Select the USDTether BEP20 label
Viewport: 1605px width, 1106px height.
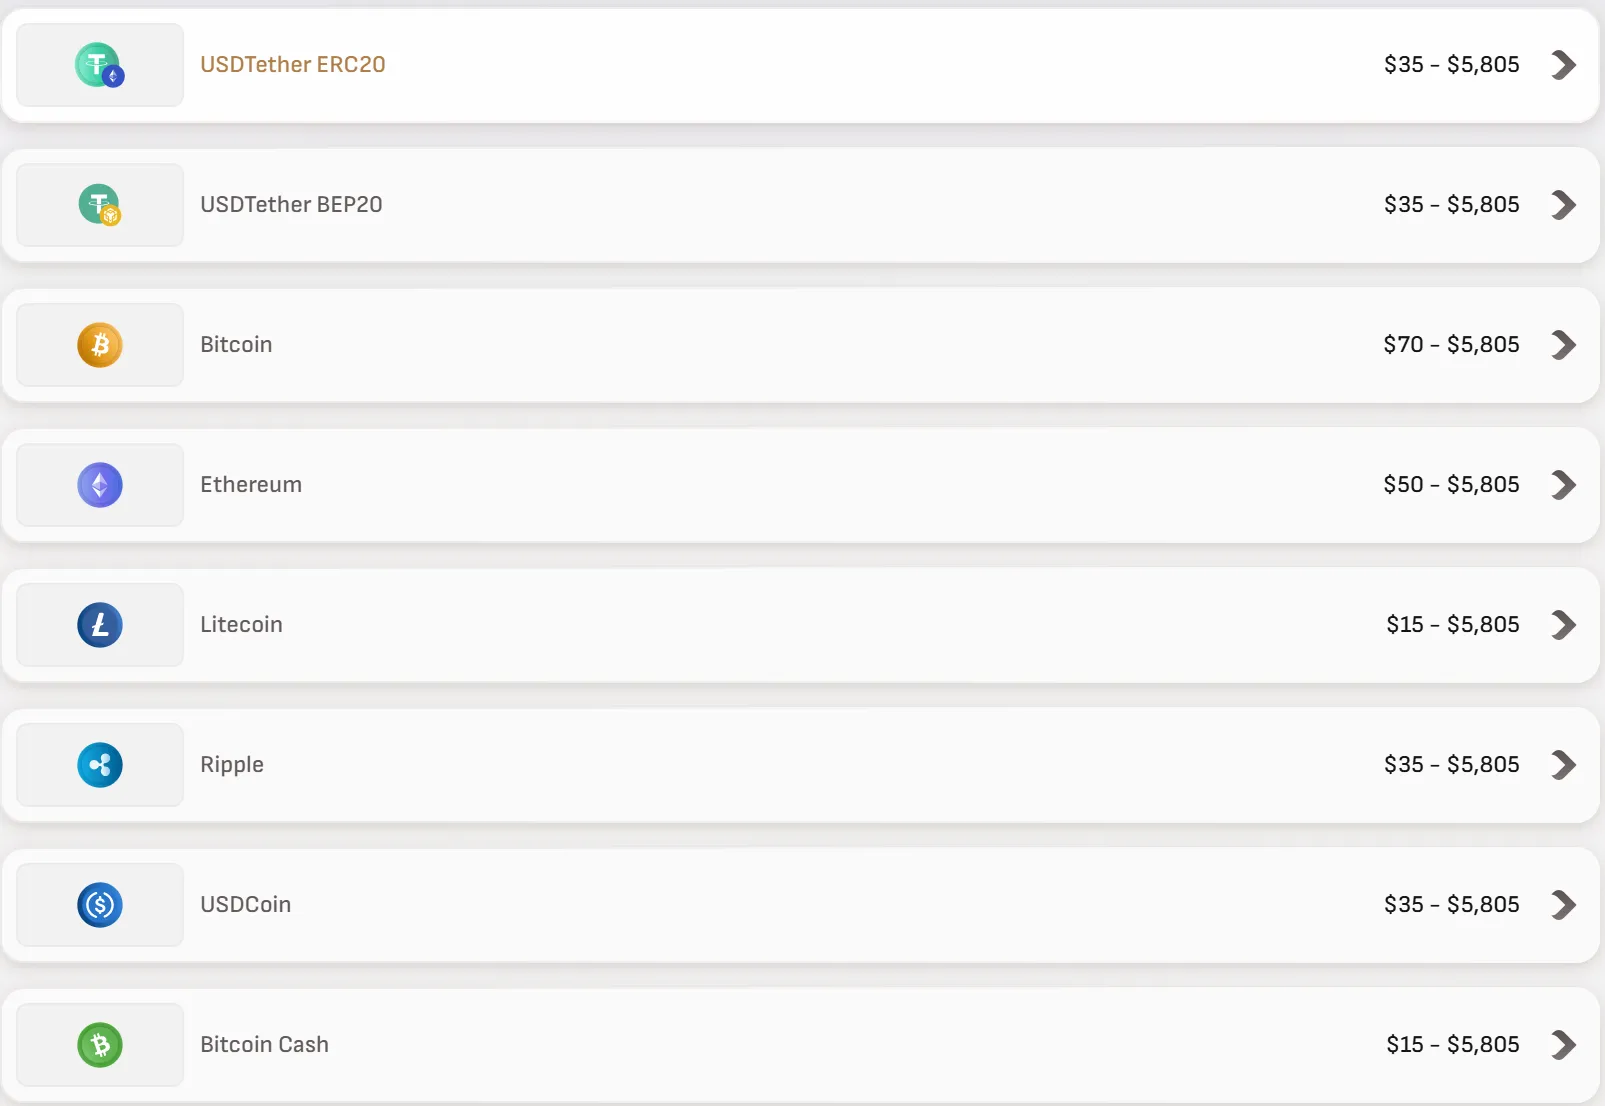(291, 205)
